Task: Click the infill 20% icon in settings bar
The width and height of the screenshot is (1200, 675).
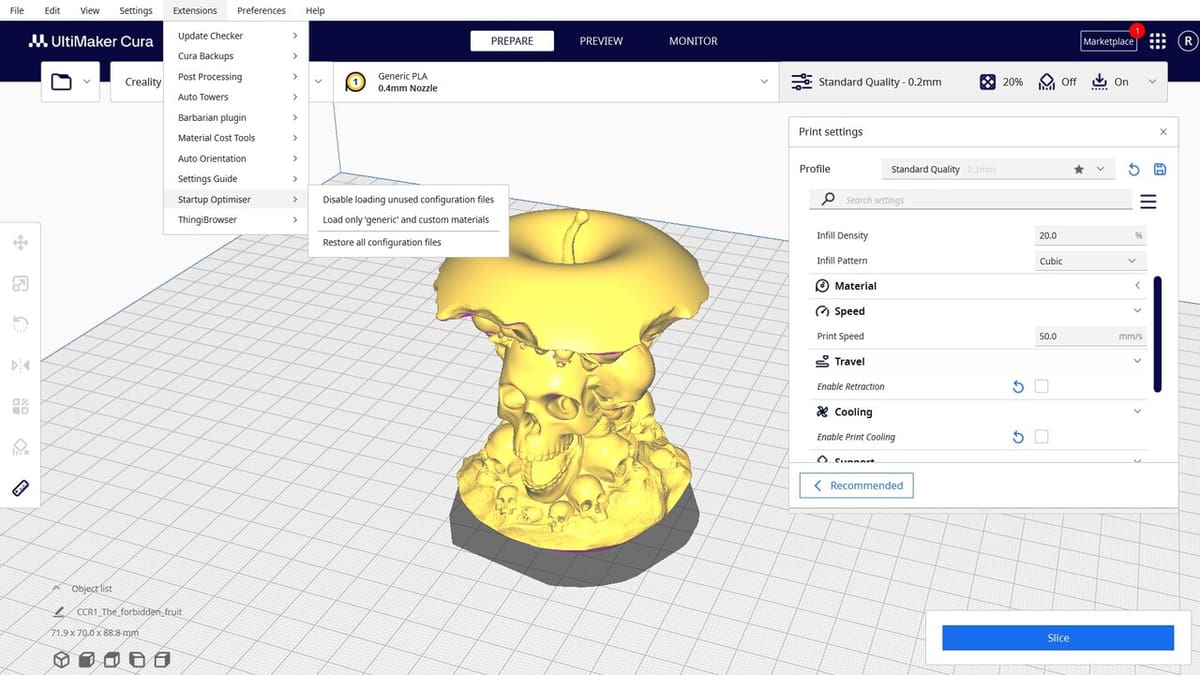Action: (x=987, y=82)
